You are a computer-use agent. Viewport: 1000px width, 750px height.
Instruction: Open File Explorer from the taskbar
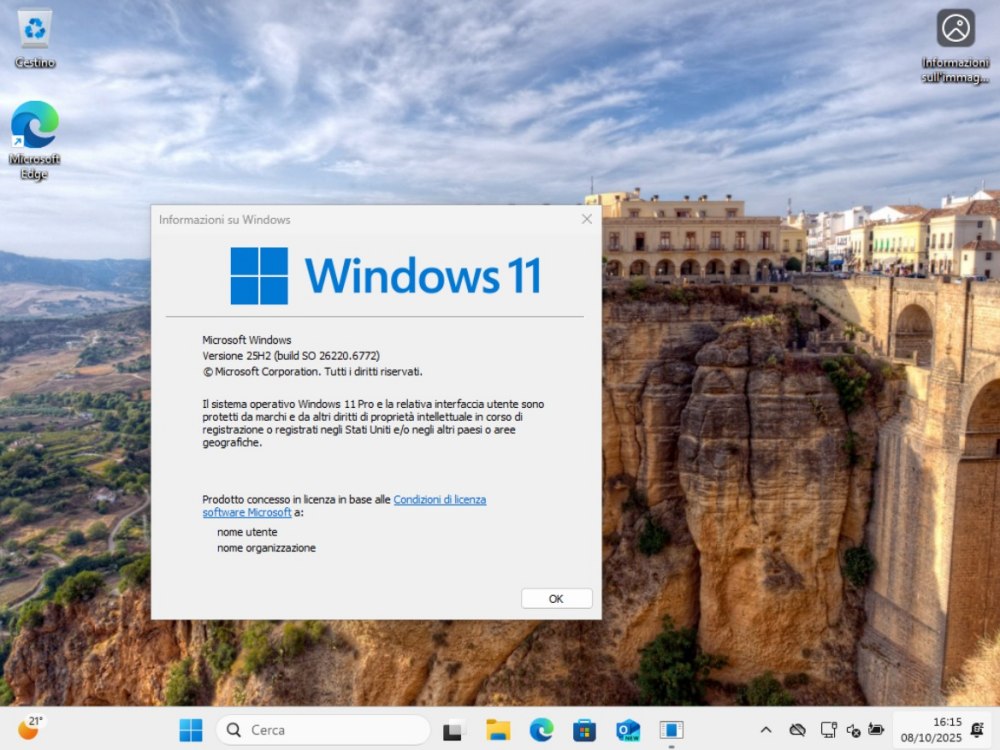tap(499, 729)
